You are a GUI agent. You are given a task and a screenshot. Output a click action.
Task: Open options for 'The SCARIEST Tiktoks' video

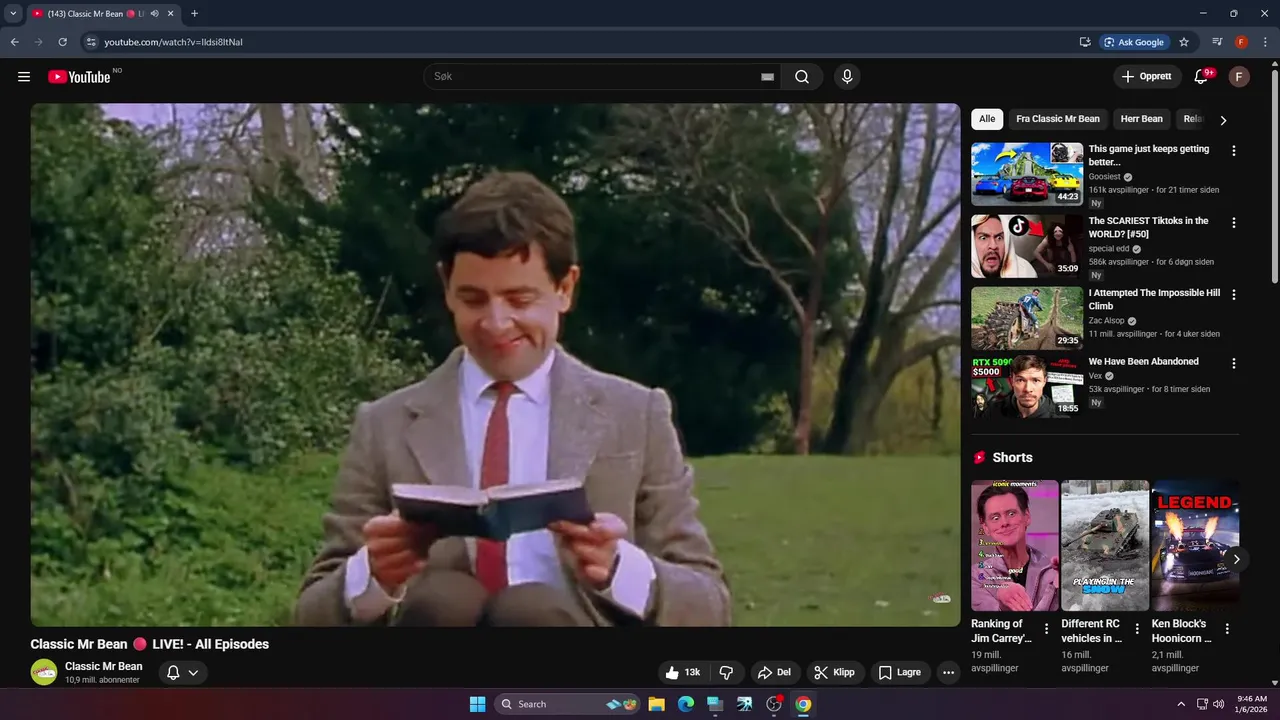tap(1233, 223)
